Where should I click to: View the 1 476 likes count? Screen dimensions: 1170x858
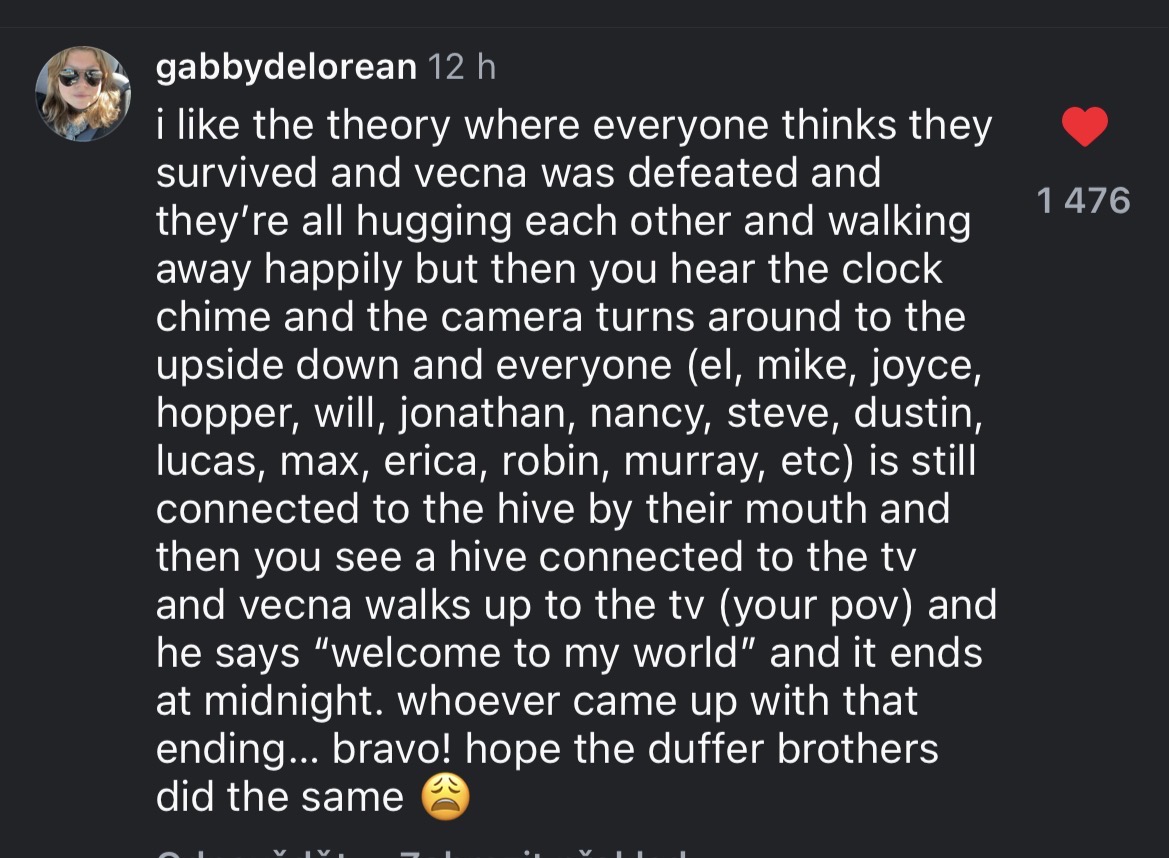pyautogui.click(x=1083, y=201)
